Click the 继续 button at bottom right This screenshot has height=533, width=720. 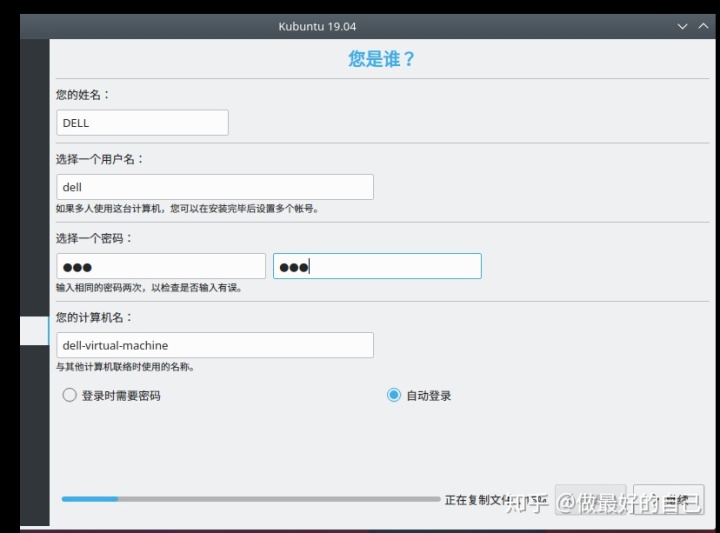click(x=668, y=499)
